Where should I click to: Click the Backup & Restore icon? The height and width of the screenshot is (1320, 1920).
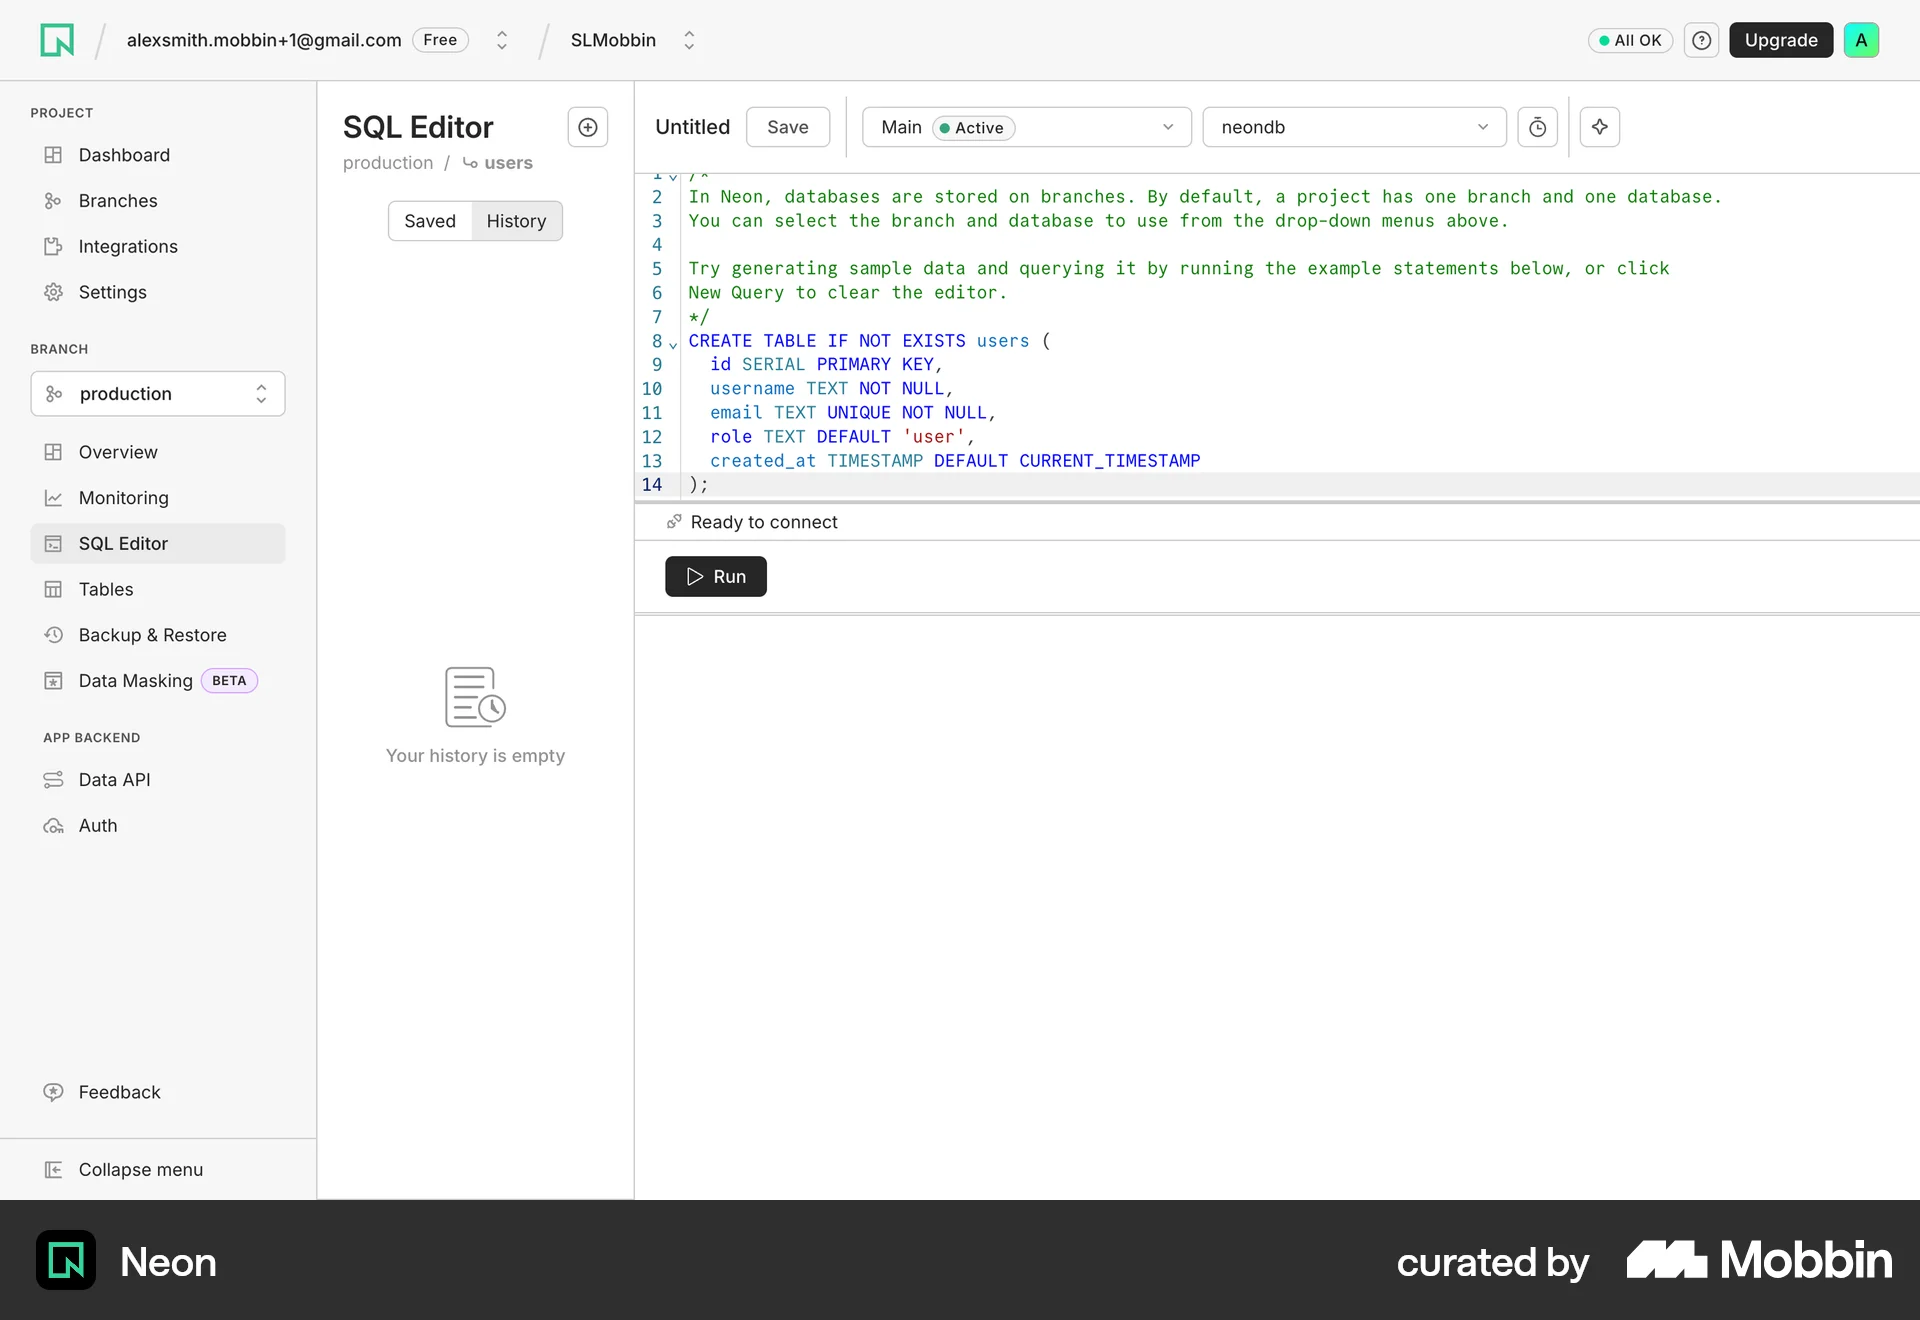pyautogui.click(x=53, y=635)
